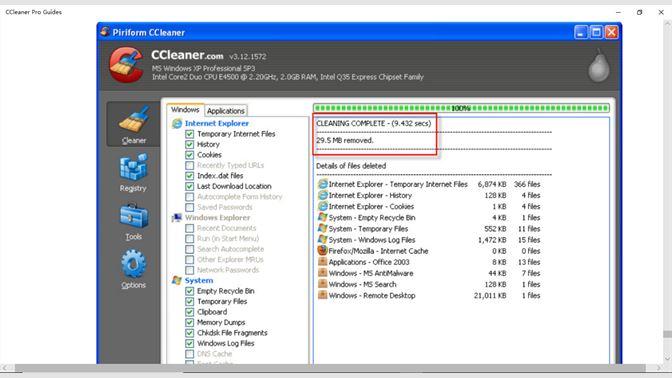Open the Tools section
Image resolution: width=672 pixels, height=378 pixels.
pos(133,222)
